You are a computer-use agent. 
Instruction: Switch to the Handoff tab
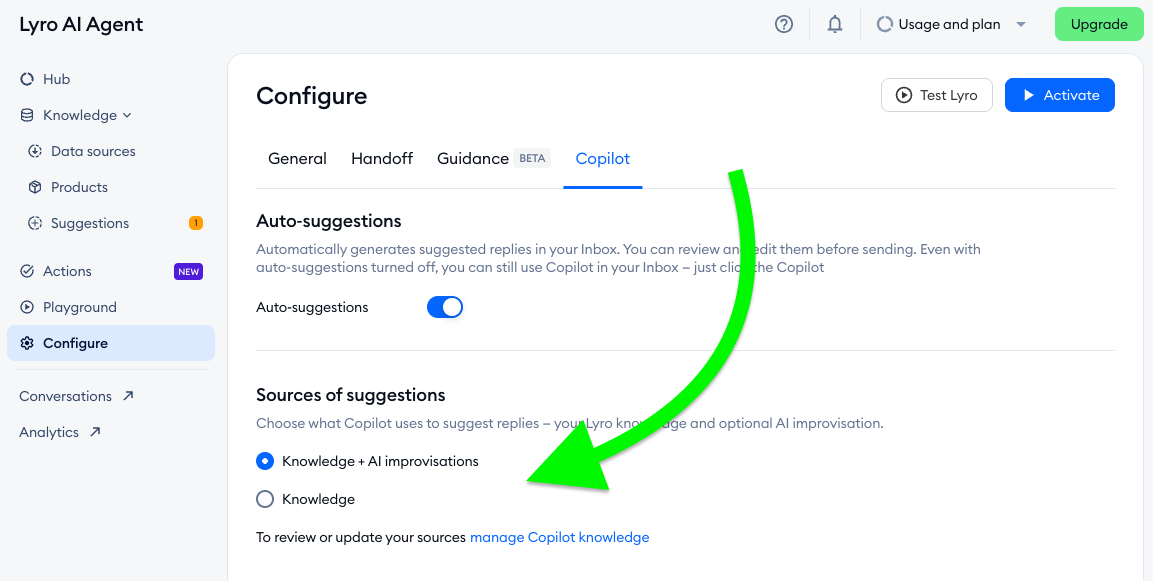pos(382,158)
